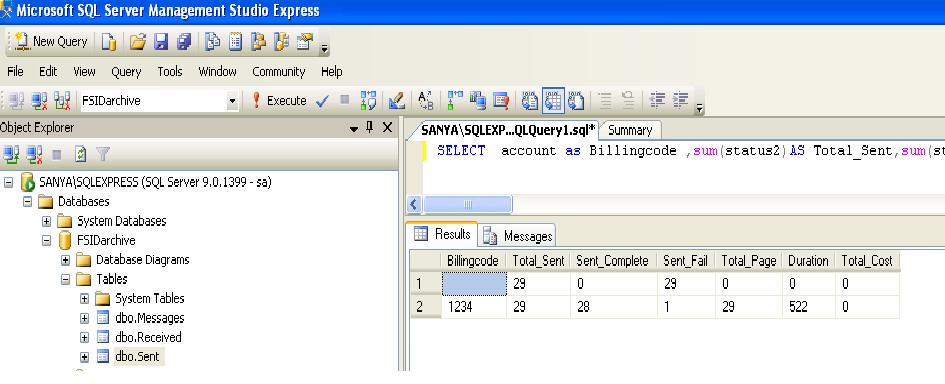Screen dimensions: 945x384
Task: Click the Save All icon
Action: pyautogui.click(x=184, y=42)
